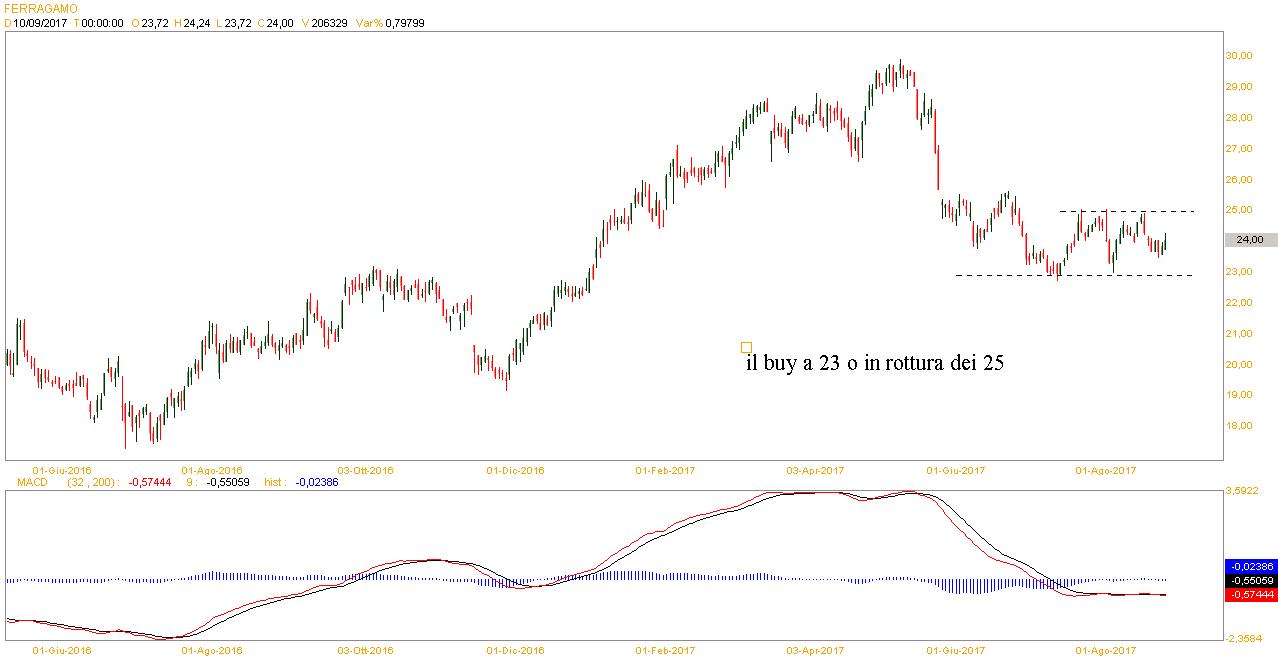Click the red -0,57444 MACD badge

tap(1250, 594)
